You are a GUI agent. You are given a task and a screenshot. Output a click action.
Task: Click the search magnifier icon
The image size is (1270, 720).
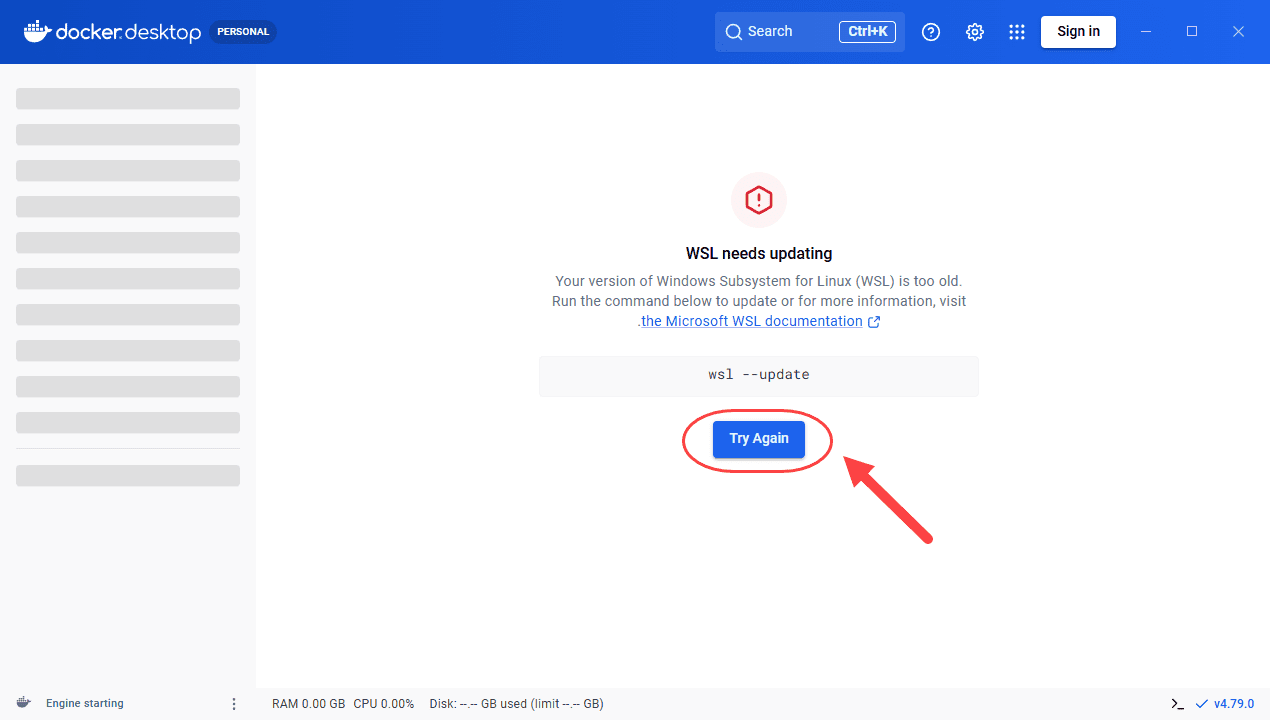tap(734, 32)
